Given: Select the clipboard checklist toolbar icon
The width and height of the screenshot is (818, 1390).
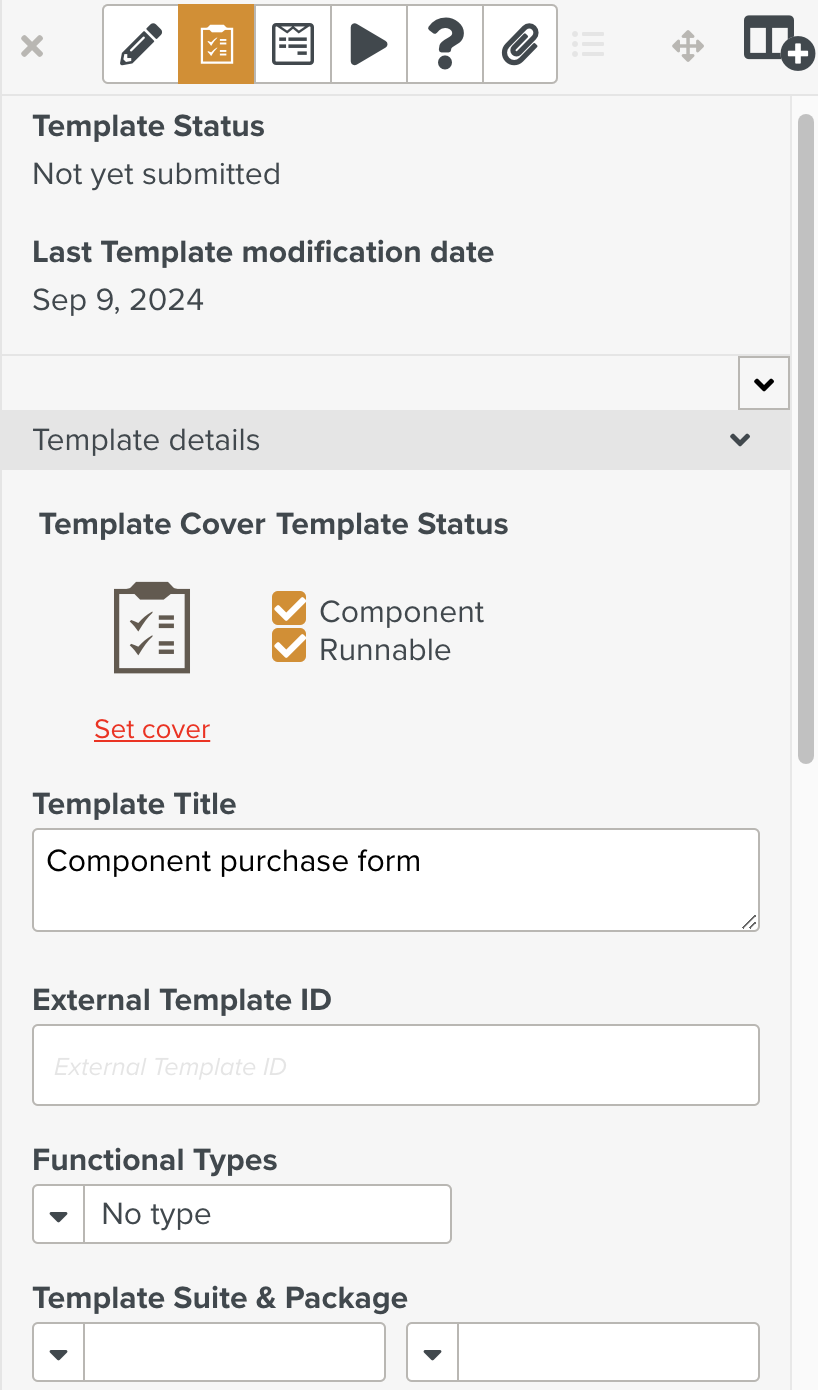Looking at the screenshot, I should pos(217,45).
